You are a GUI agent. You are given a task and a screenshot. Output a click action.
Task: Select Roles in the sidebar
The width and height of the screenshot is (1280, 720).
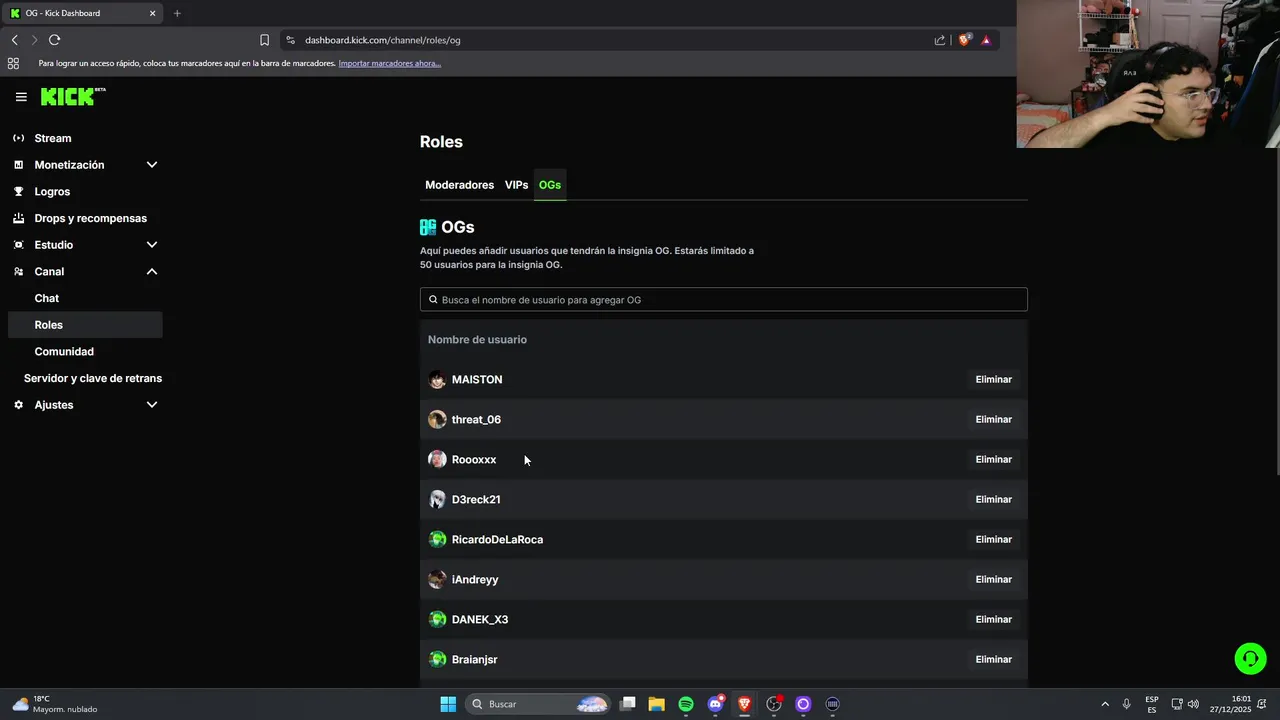85,325
